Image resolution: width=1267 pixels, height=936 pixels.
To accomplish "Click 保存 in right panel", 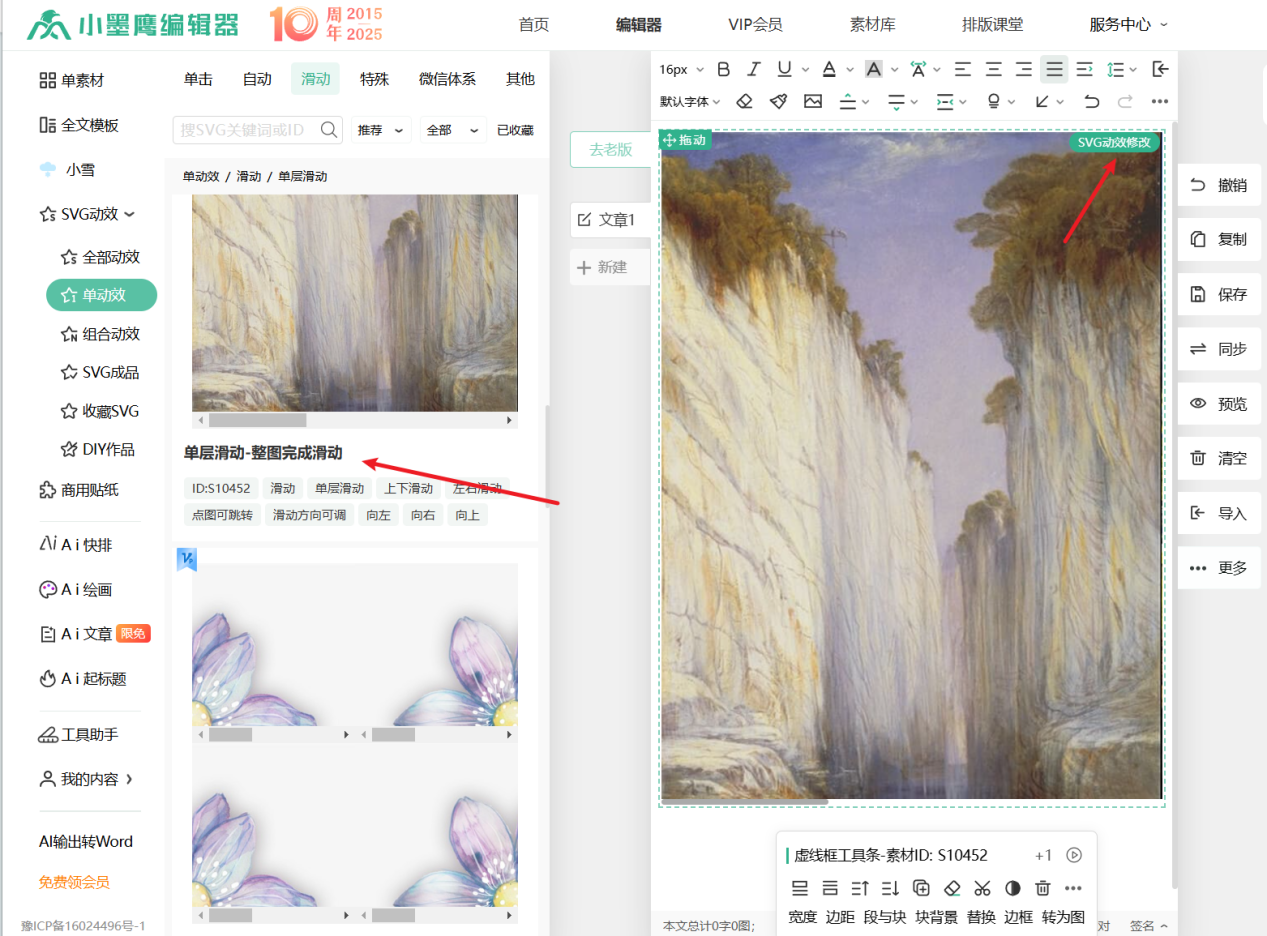I will pos(1219,295).
